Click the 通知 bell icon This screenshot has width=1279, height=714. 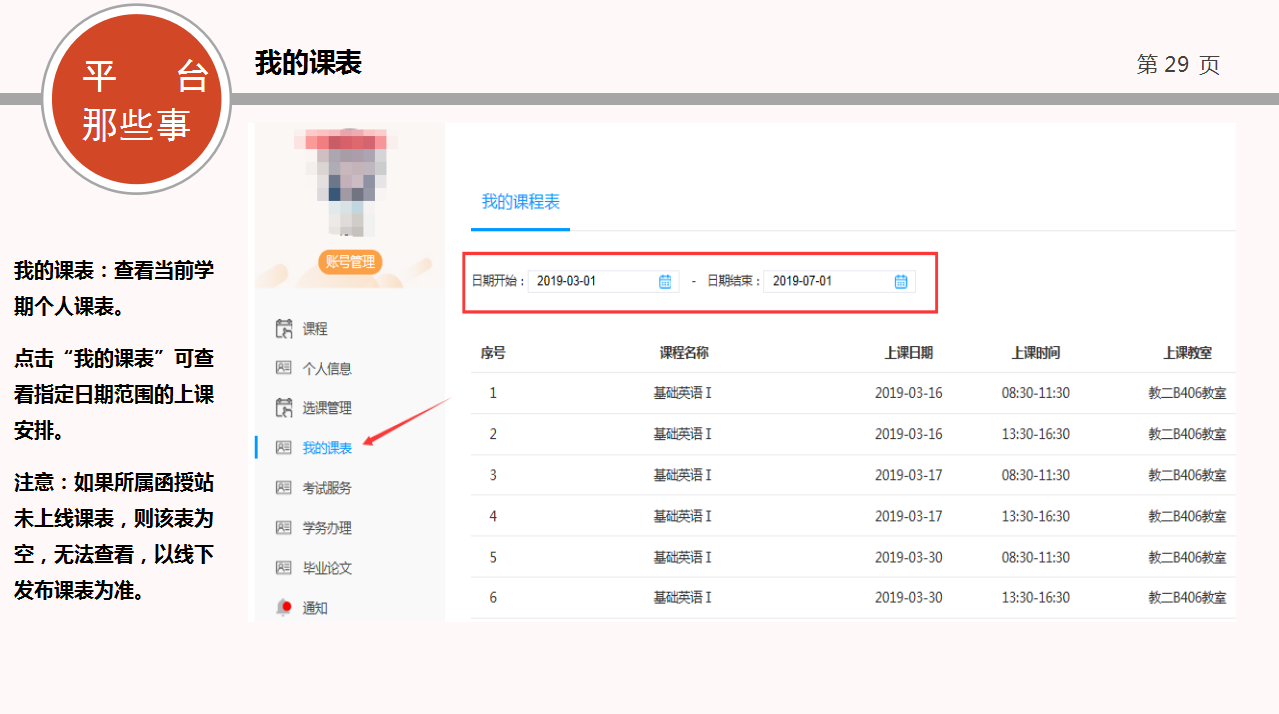284,607
